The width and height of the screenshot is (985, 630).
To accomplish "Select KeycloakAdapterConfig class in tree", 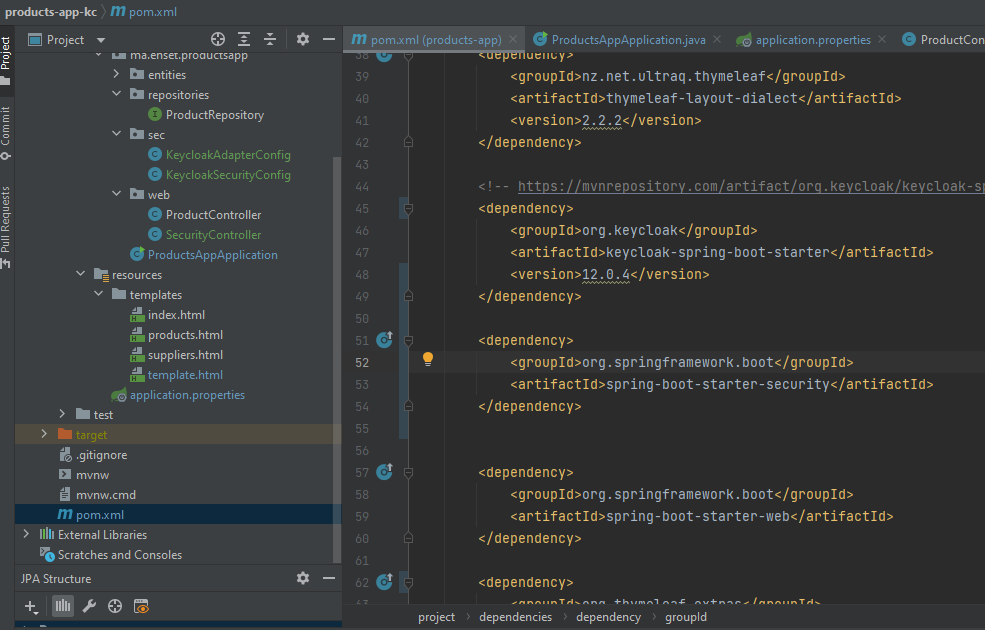I will (228, 155).
